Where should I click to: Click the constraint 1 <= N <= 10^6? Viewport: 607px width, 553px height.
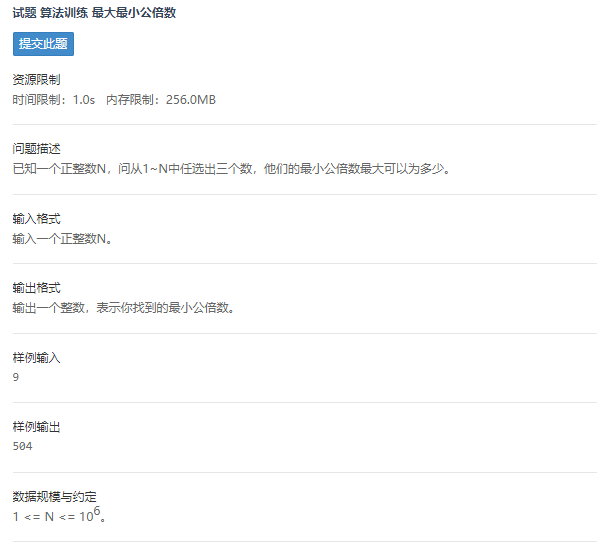coord(59,515)
